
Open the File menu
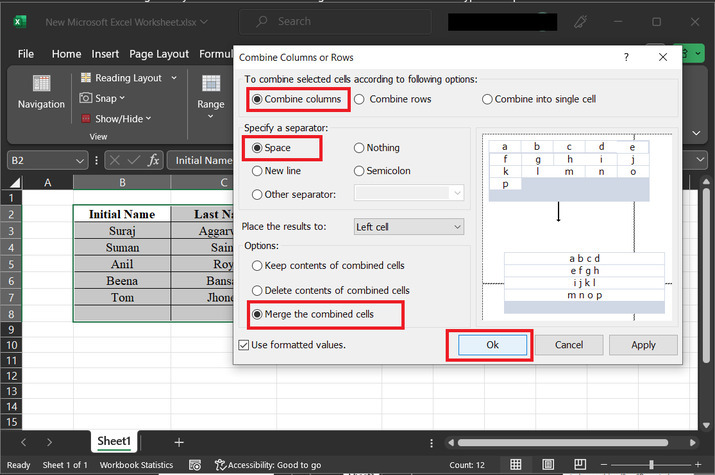point(26,54)
